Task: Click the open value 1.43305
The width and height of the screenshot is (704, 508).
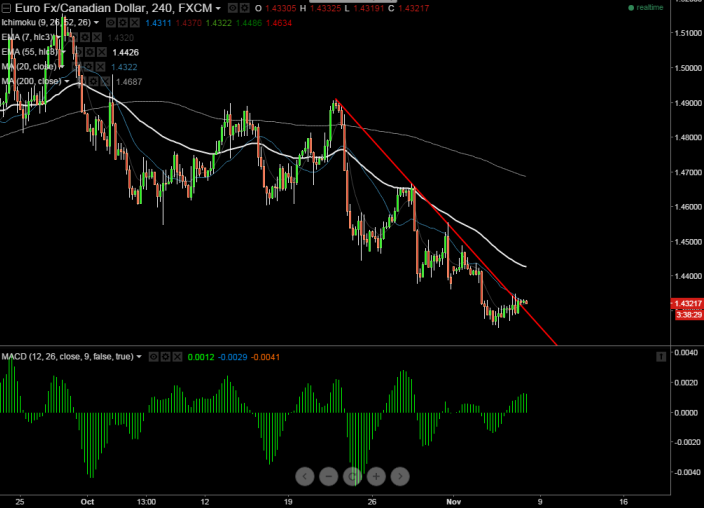Action: (x=280, y=9)
